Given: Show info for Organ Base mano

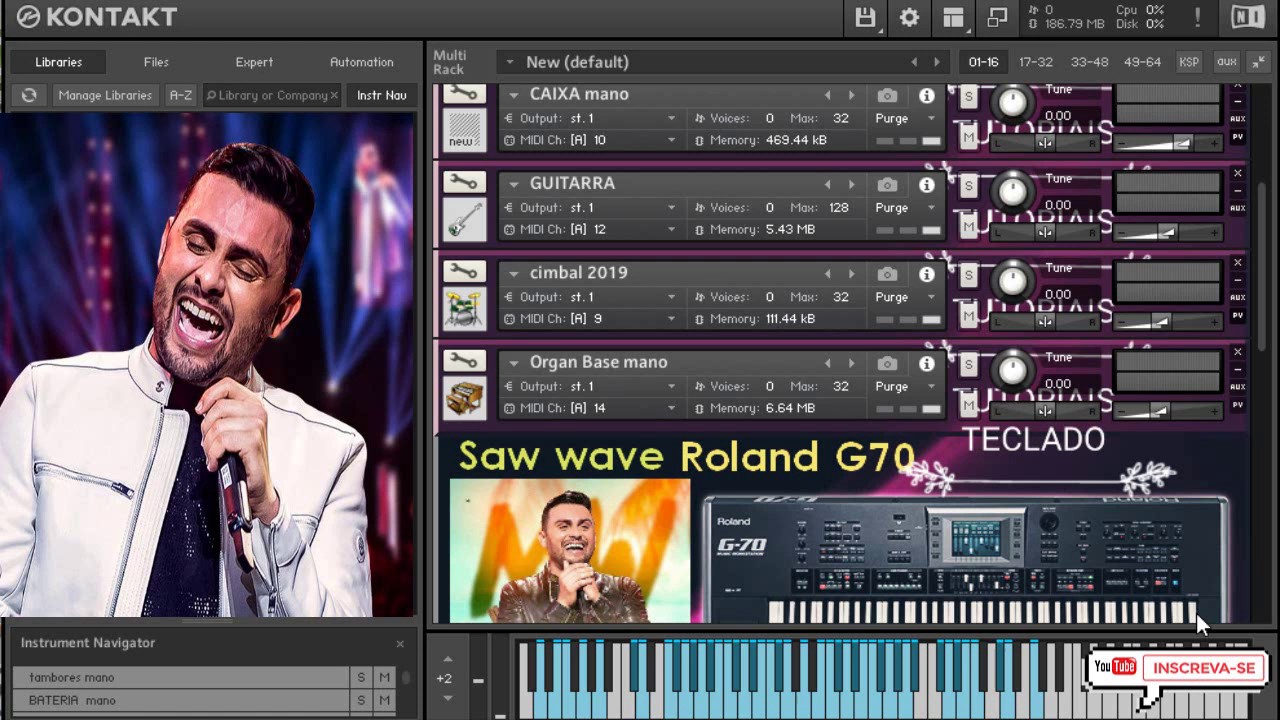Looking at the screenshot, I should point(927,363).
